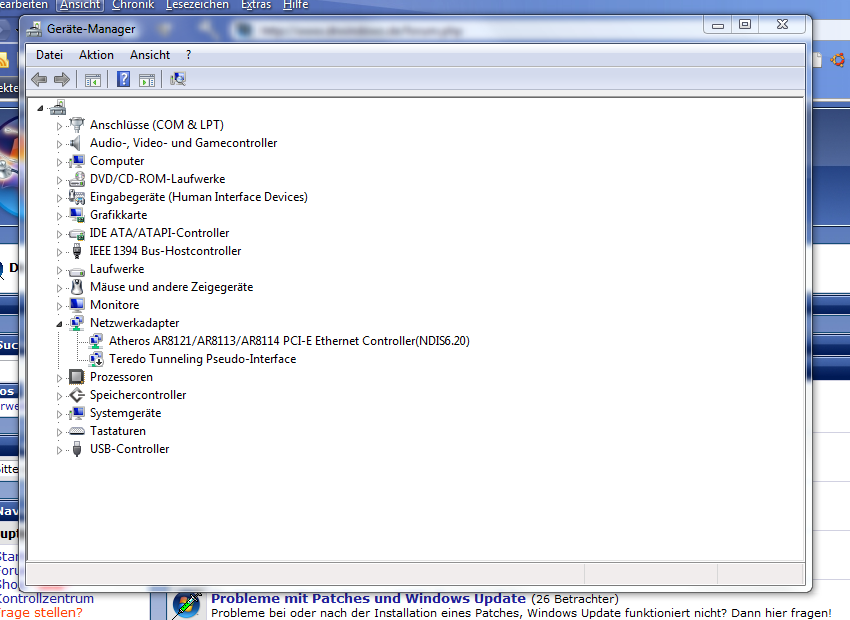
Task: Open the browser's Chronik menu
Action: click(x=133, y=5)
